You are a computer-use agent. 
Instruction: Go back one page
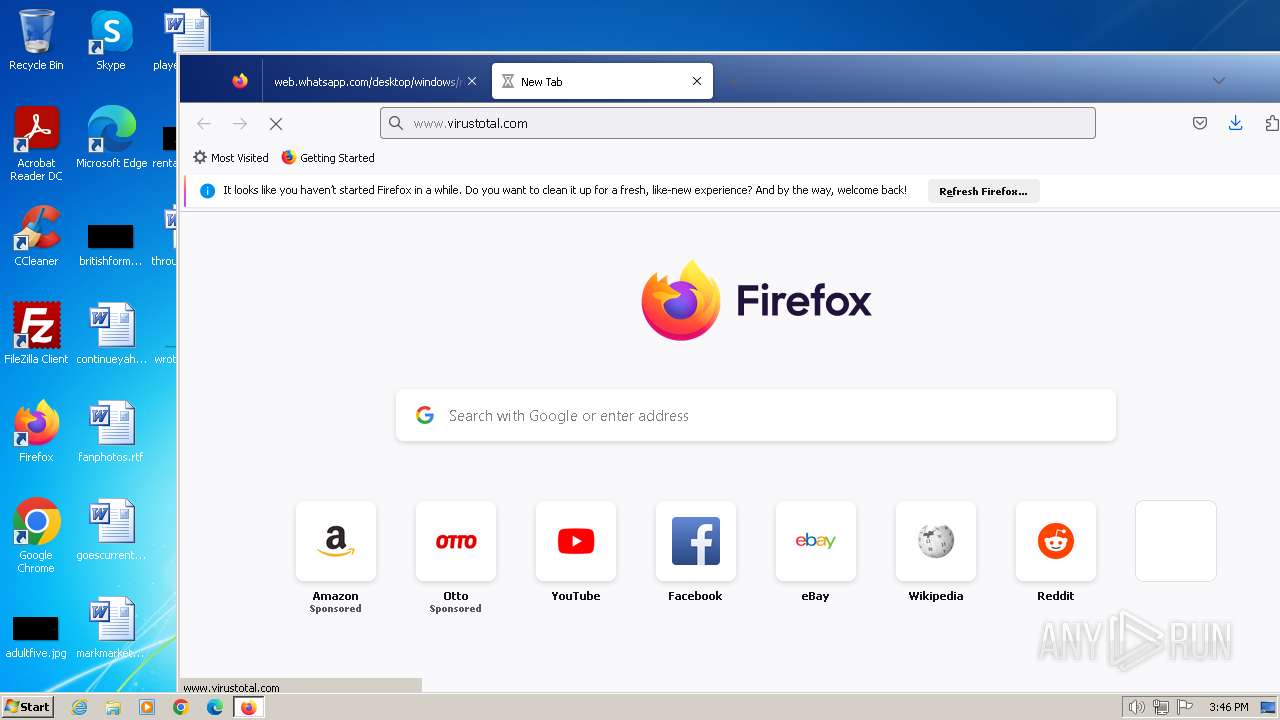coord(204,123)
